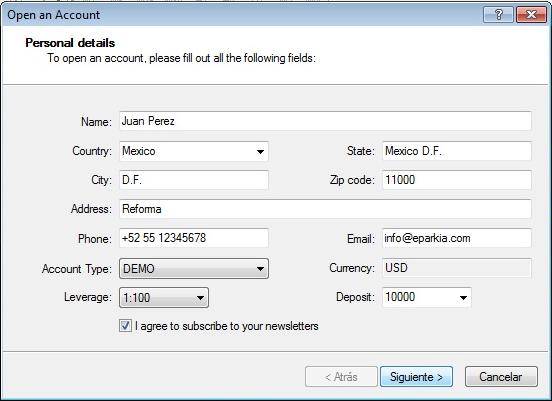Screen dimensions: 552x401
Task: Click the Email field
Action: (x=457, y=238)
